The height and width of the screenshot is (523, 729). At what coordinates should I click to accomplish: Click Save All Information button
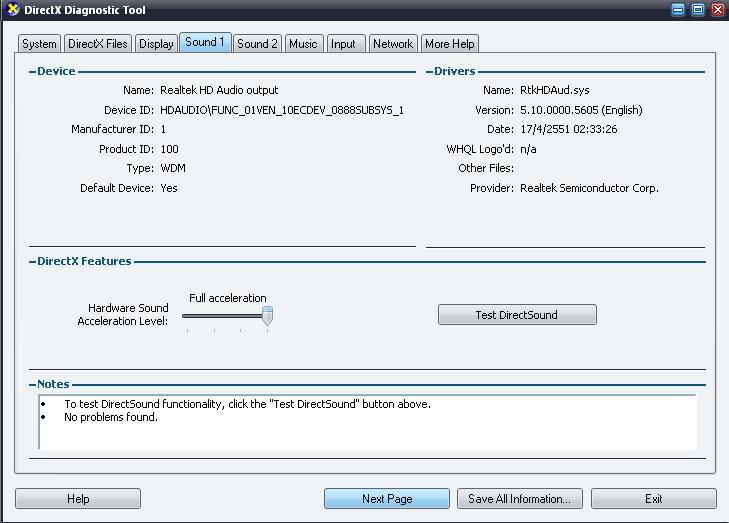coord(520,499)
